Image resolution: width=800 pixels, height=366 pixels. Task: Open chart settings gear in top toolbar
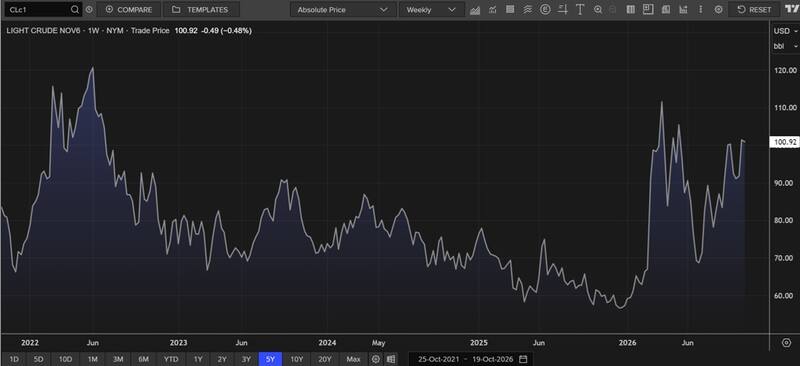(718, 10)
